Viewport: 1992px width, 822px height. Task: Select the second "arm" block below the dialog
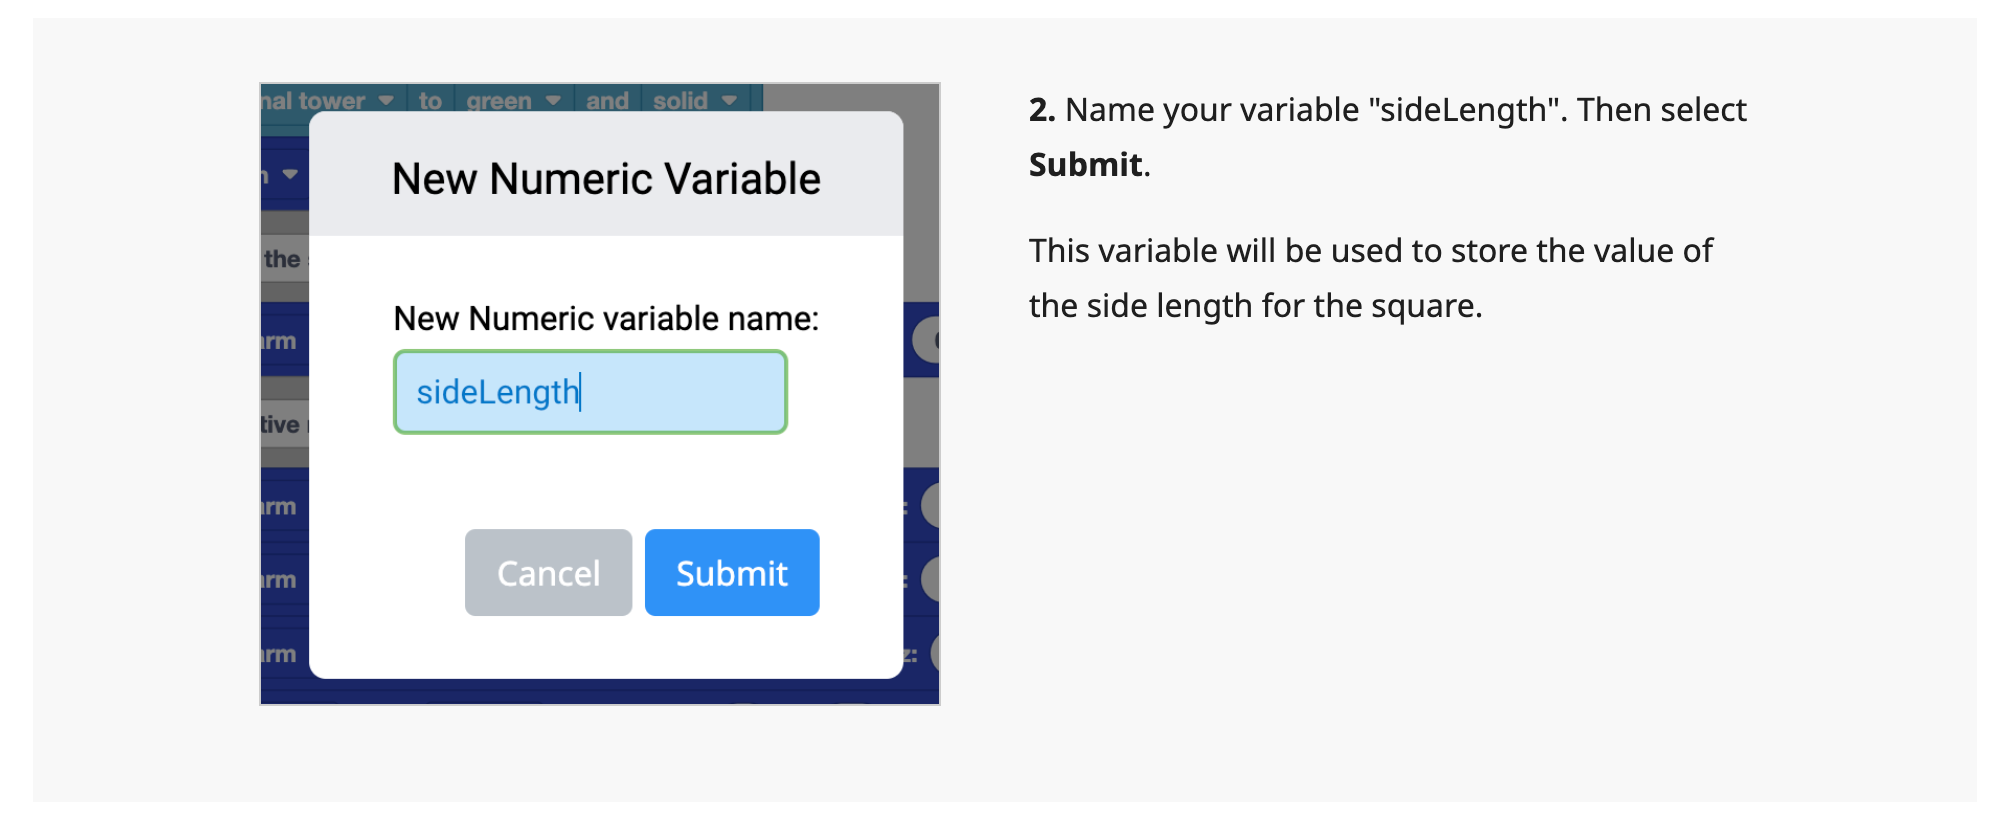(280, 505)
